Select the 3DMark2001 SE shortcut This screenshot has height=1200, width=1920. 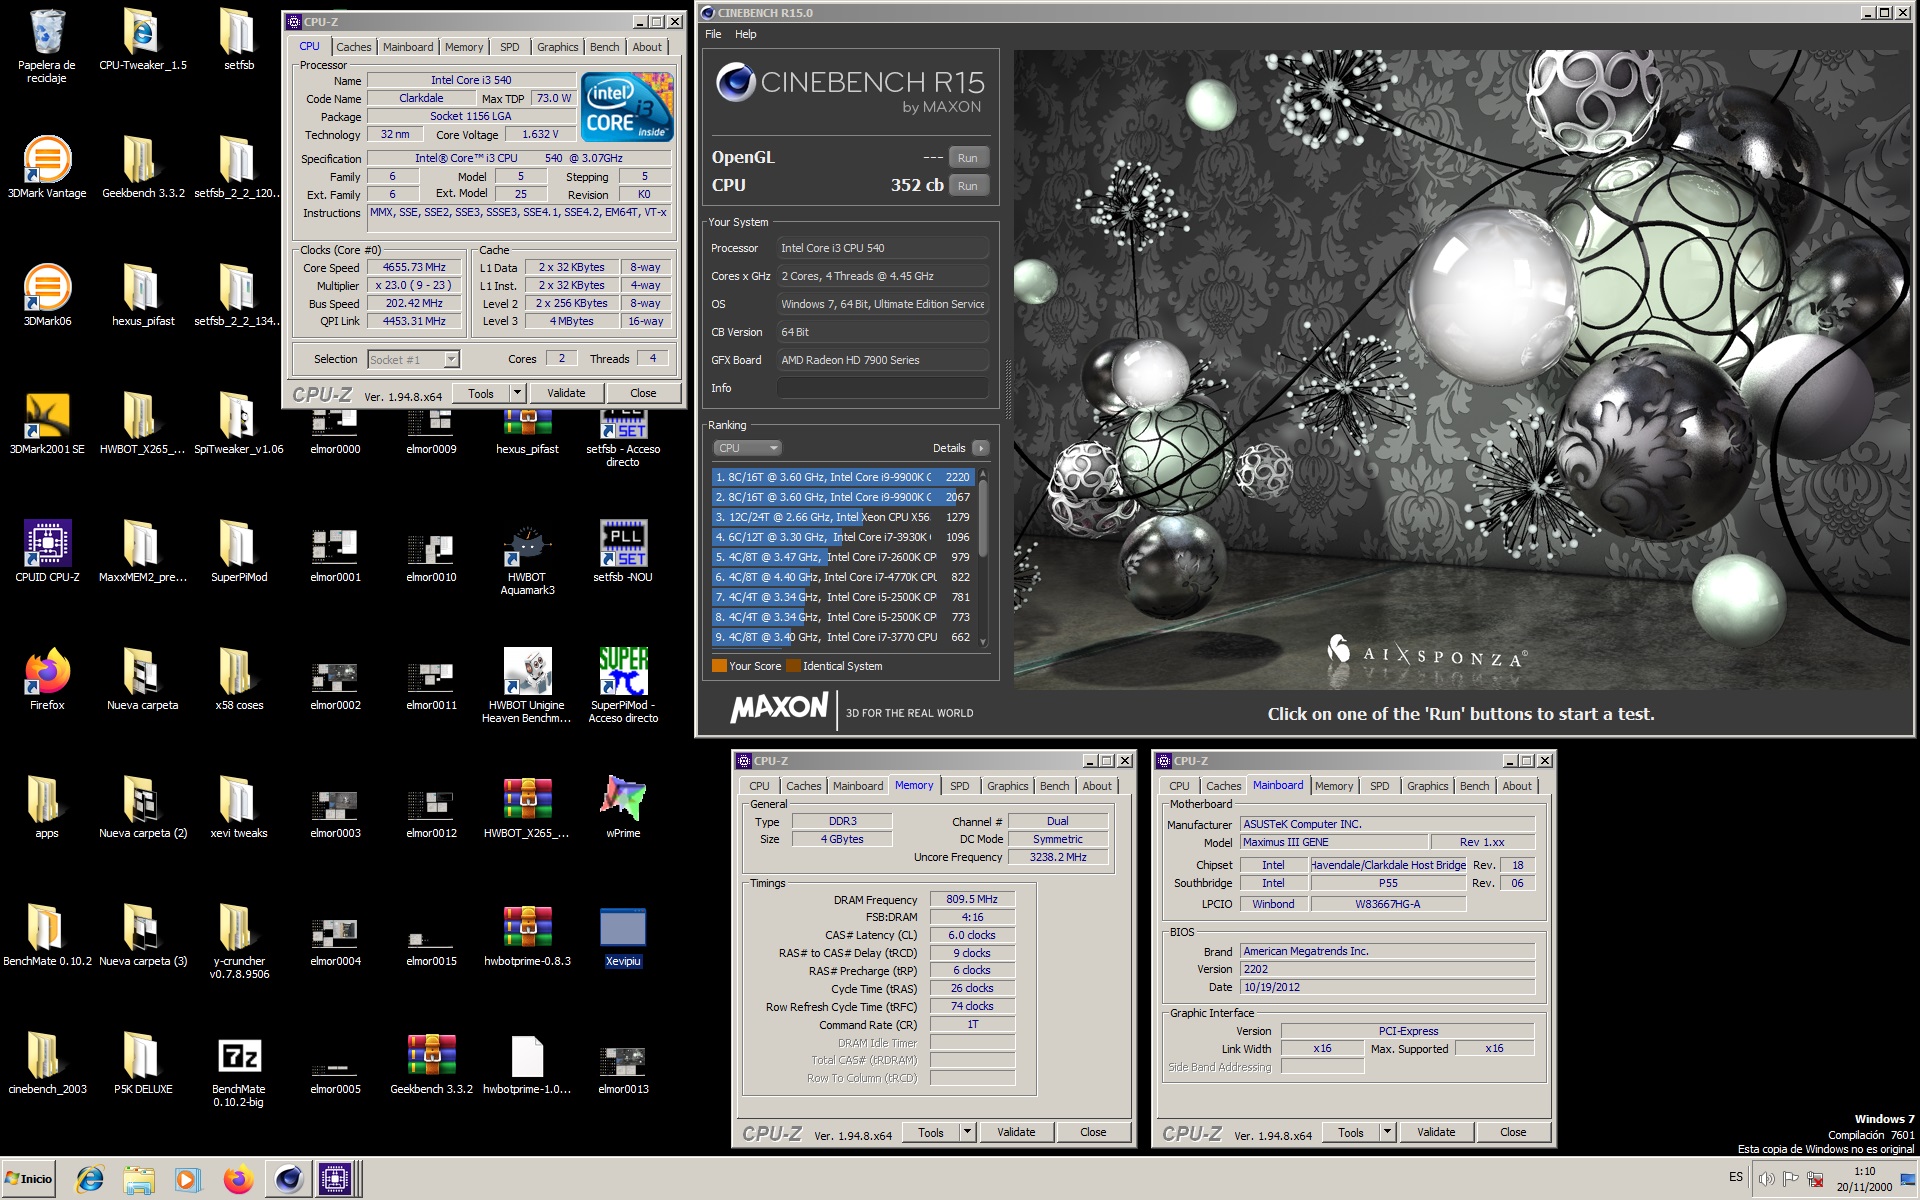tap(47, 423)
